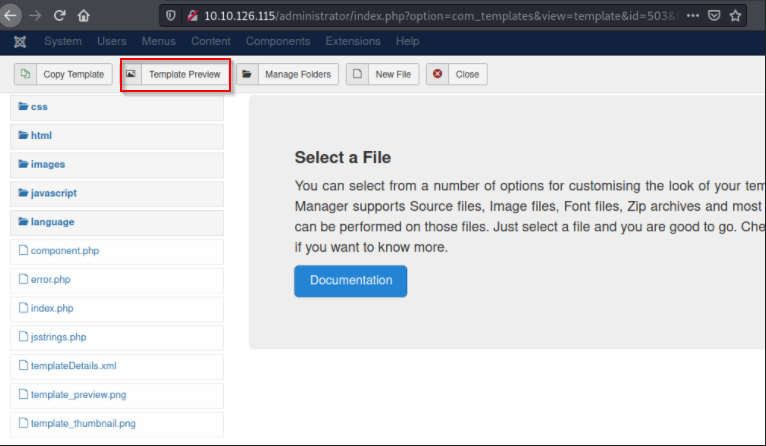Click the blue Documentation button
Screen dimensions: 766x446
[x=350, y=281]
